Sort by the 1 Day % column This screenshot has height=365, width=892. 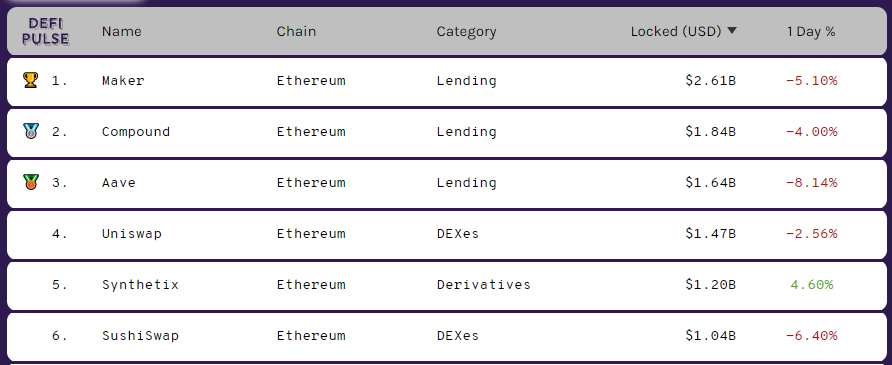[x=811, y=31]
